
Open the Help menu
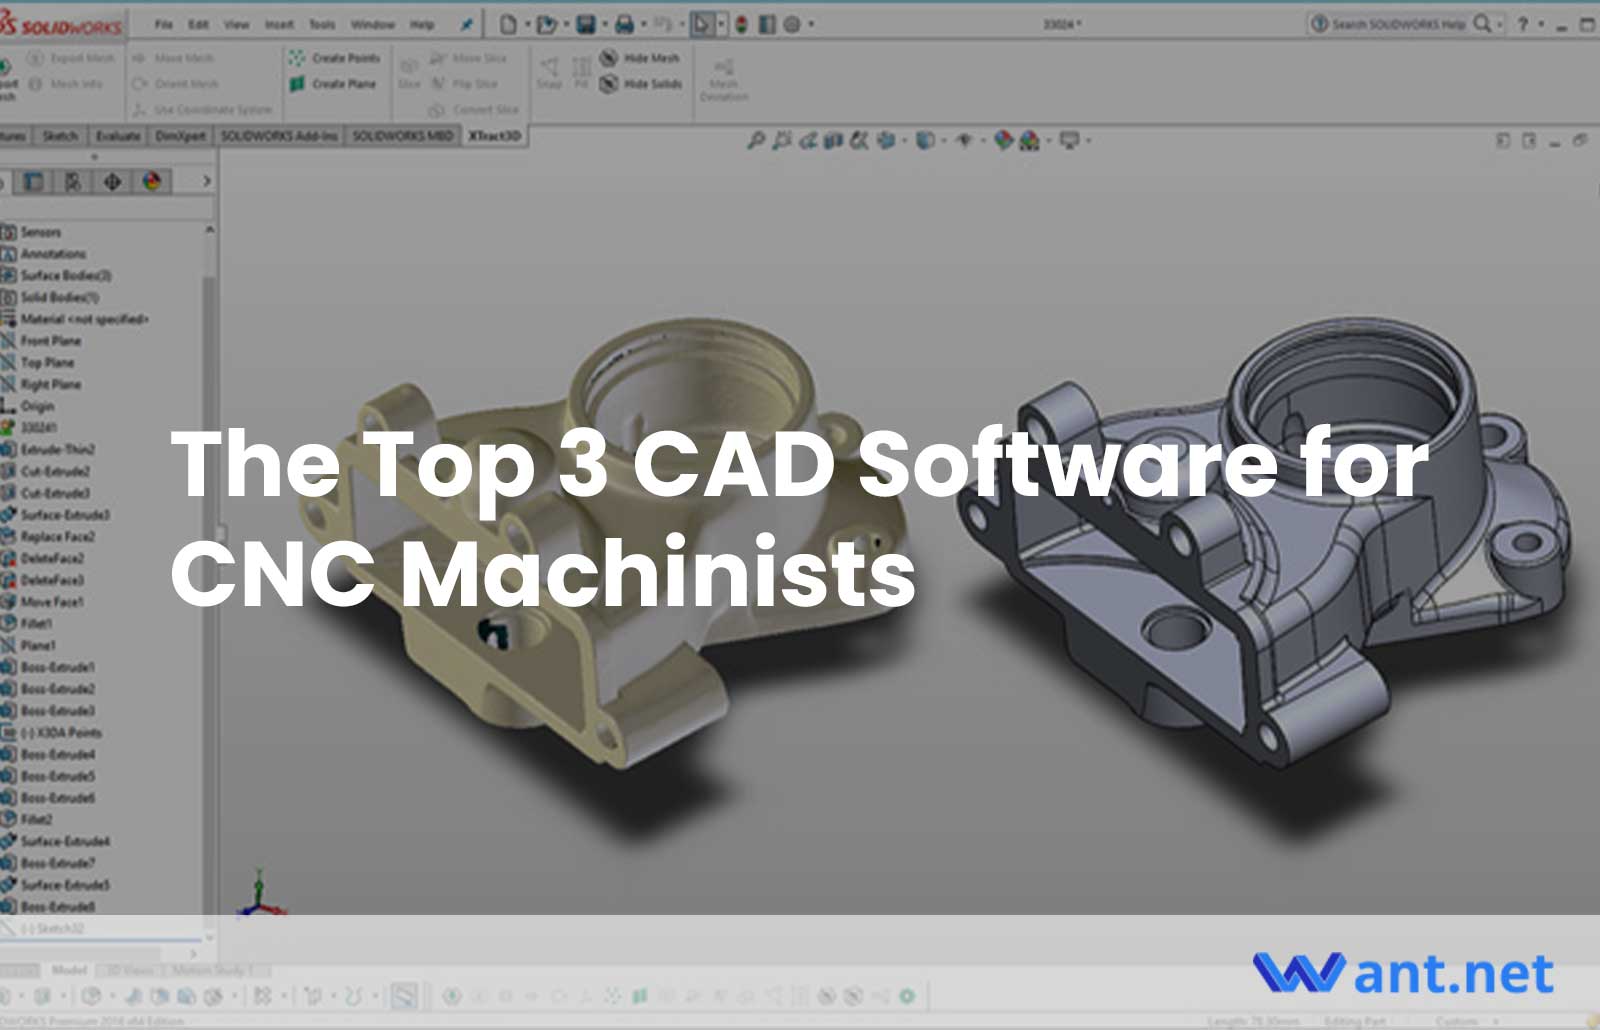(423, 24)
